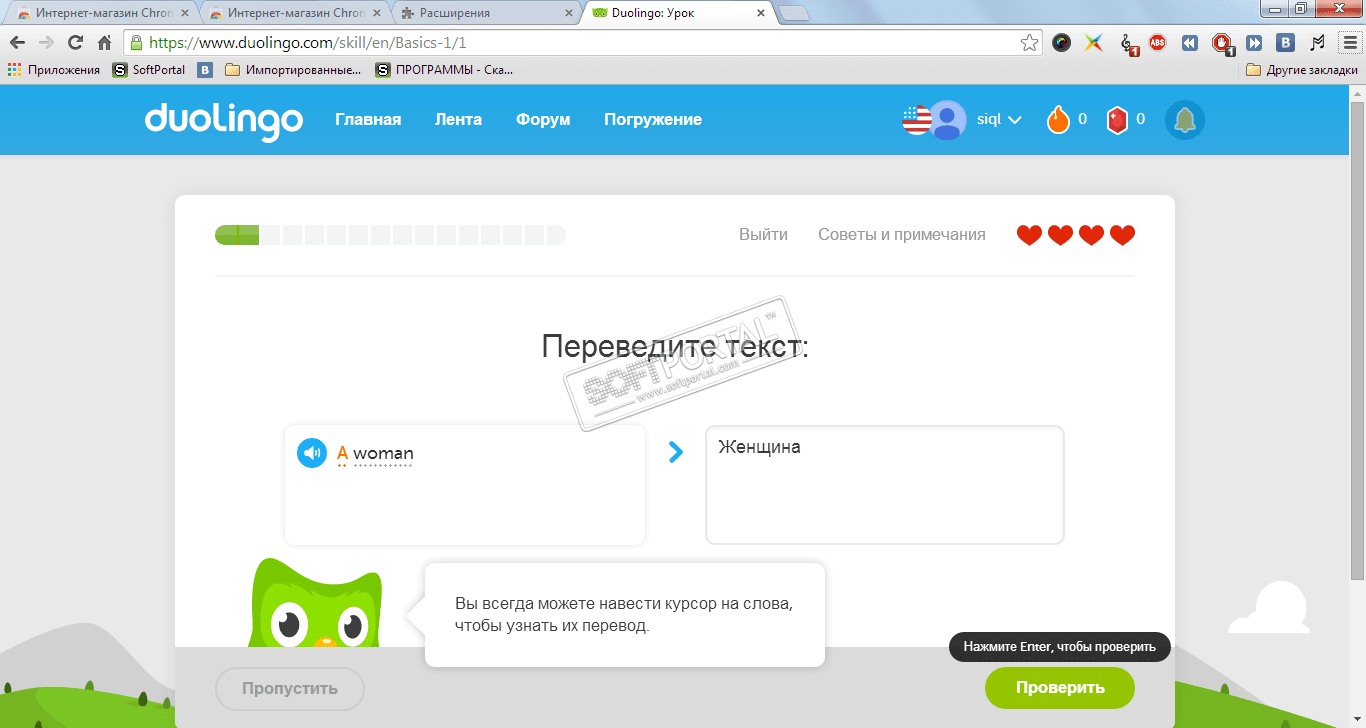Open the VK bookmark in bookmarks bar
Screen dimensions: 1366x728
click(x=205, y=70)
